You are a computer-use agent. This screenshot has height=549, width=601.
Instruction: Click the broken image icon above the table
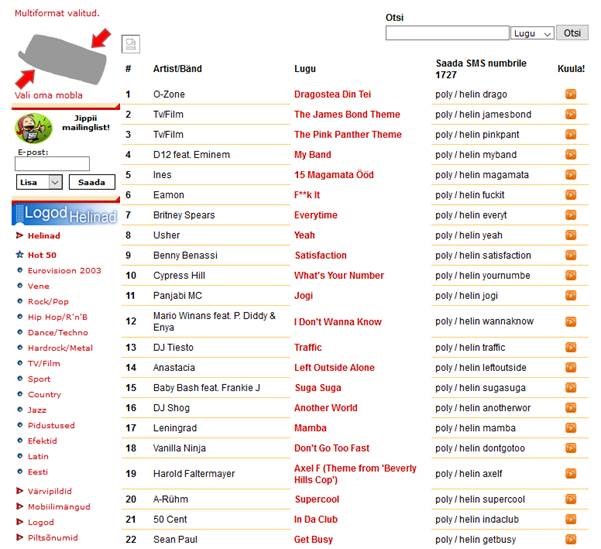[131, 44]
